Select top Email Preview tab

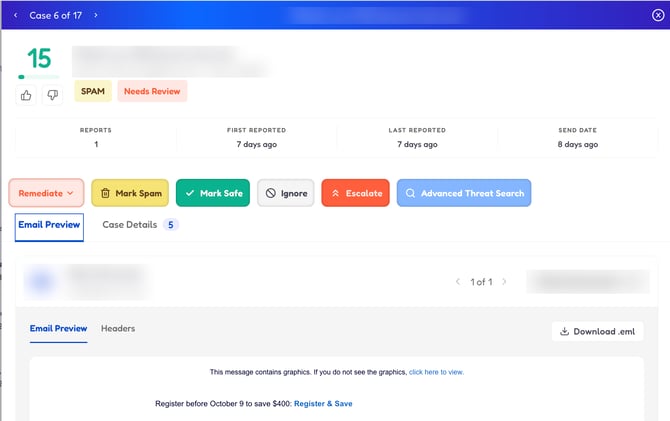pyautogui.click(x=49, y=227)
